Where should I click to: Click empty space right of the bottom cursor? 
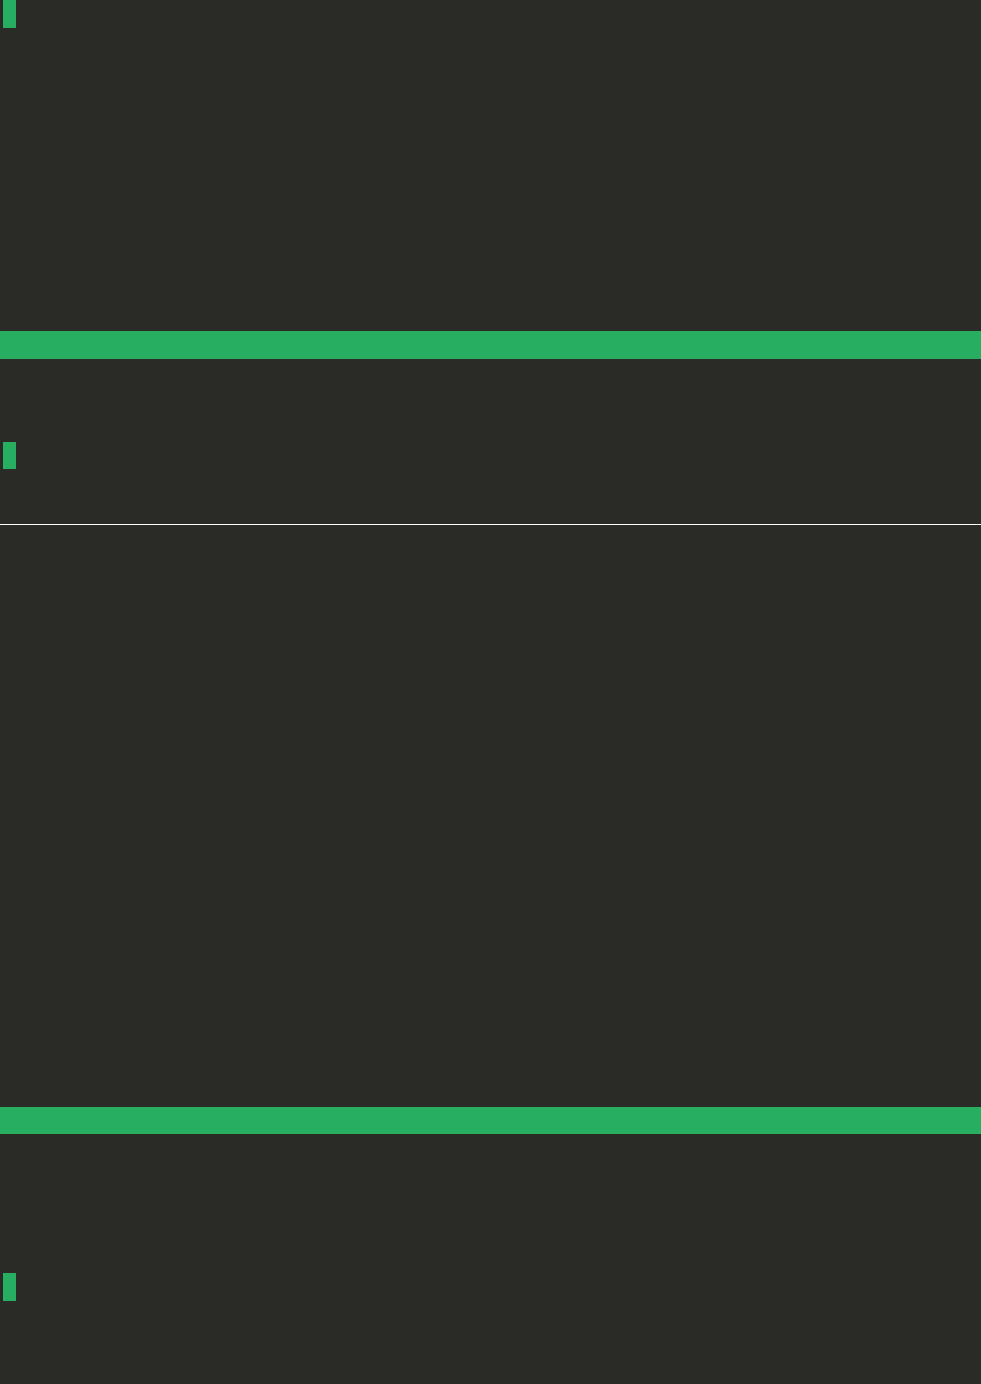(x=498, y=1287)
